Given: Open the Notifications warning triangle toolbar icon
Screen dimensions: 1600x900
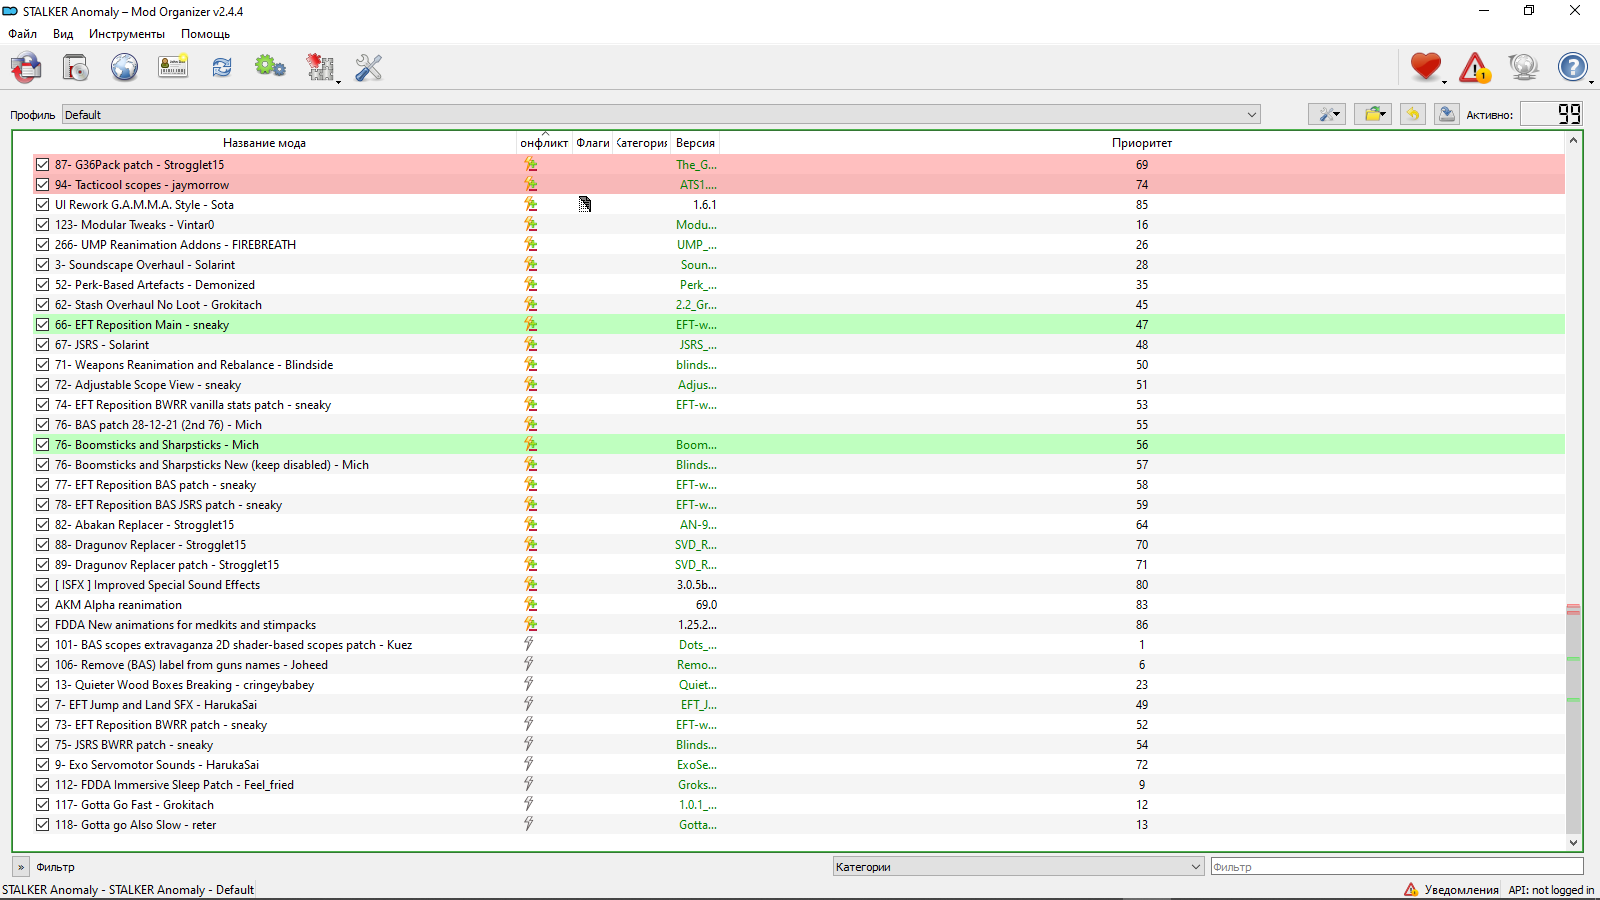Looking at the screenshot, I should click(x=1475, y=67).
